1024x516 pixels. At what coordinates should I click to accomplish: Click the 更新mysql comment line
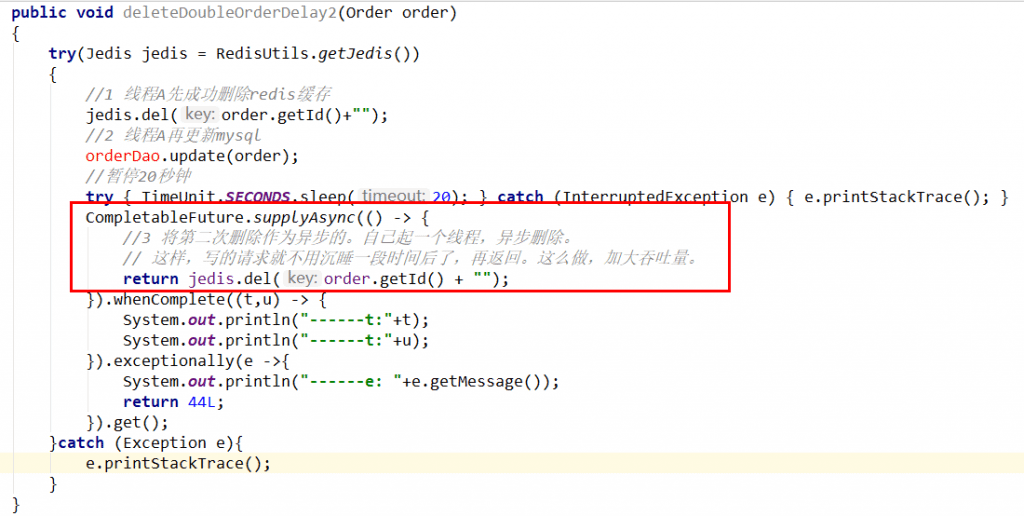pos(173,136)
